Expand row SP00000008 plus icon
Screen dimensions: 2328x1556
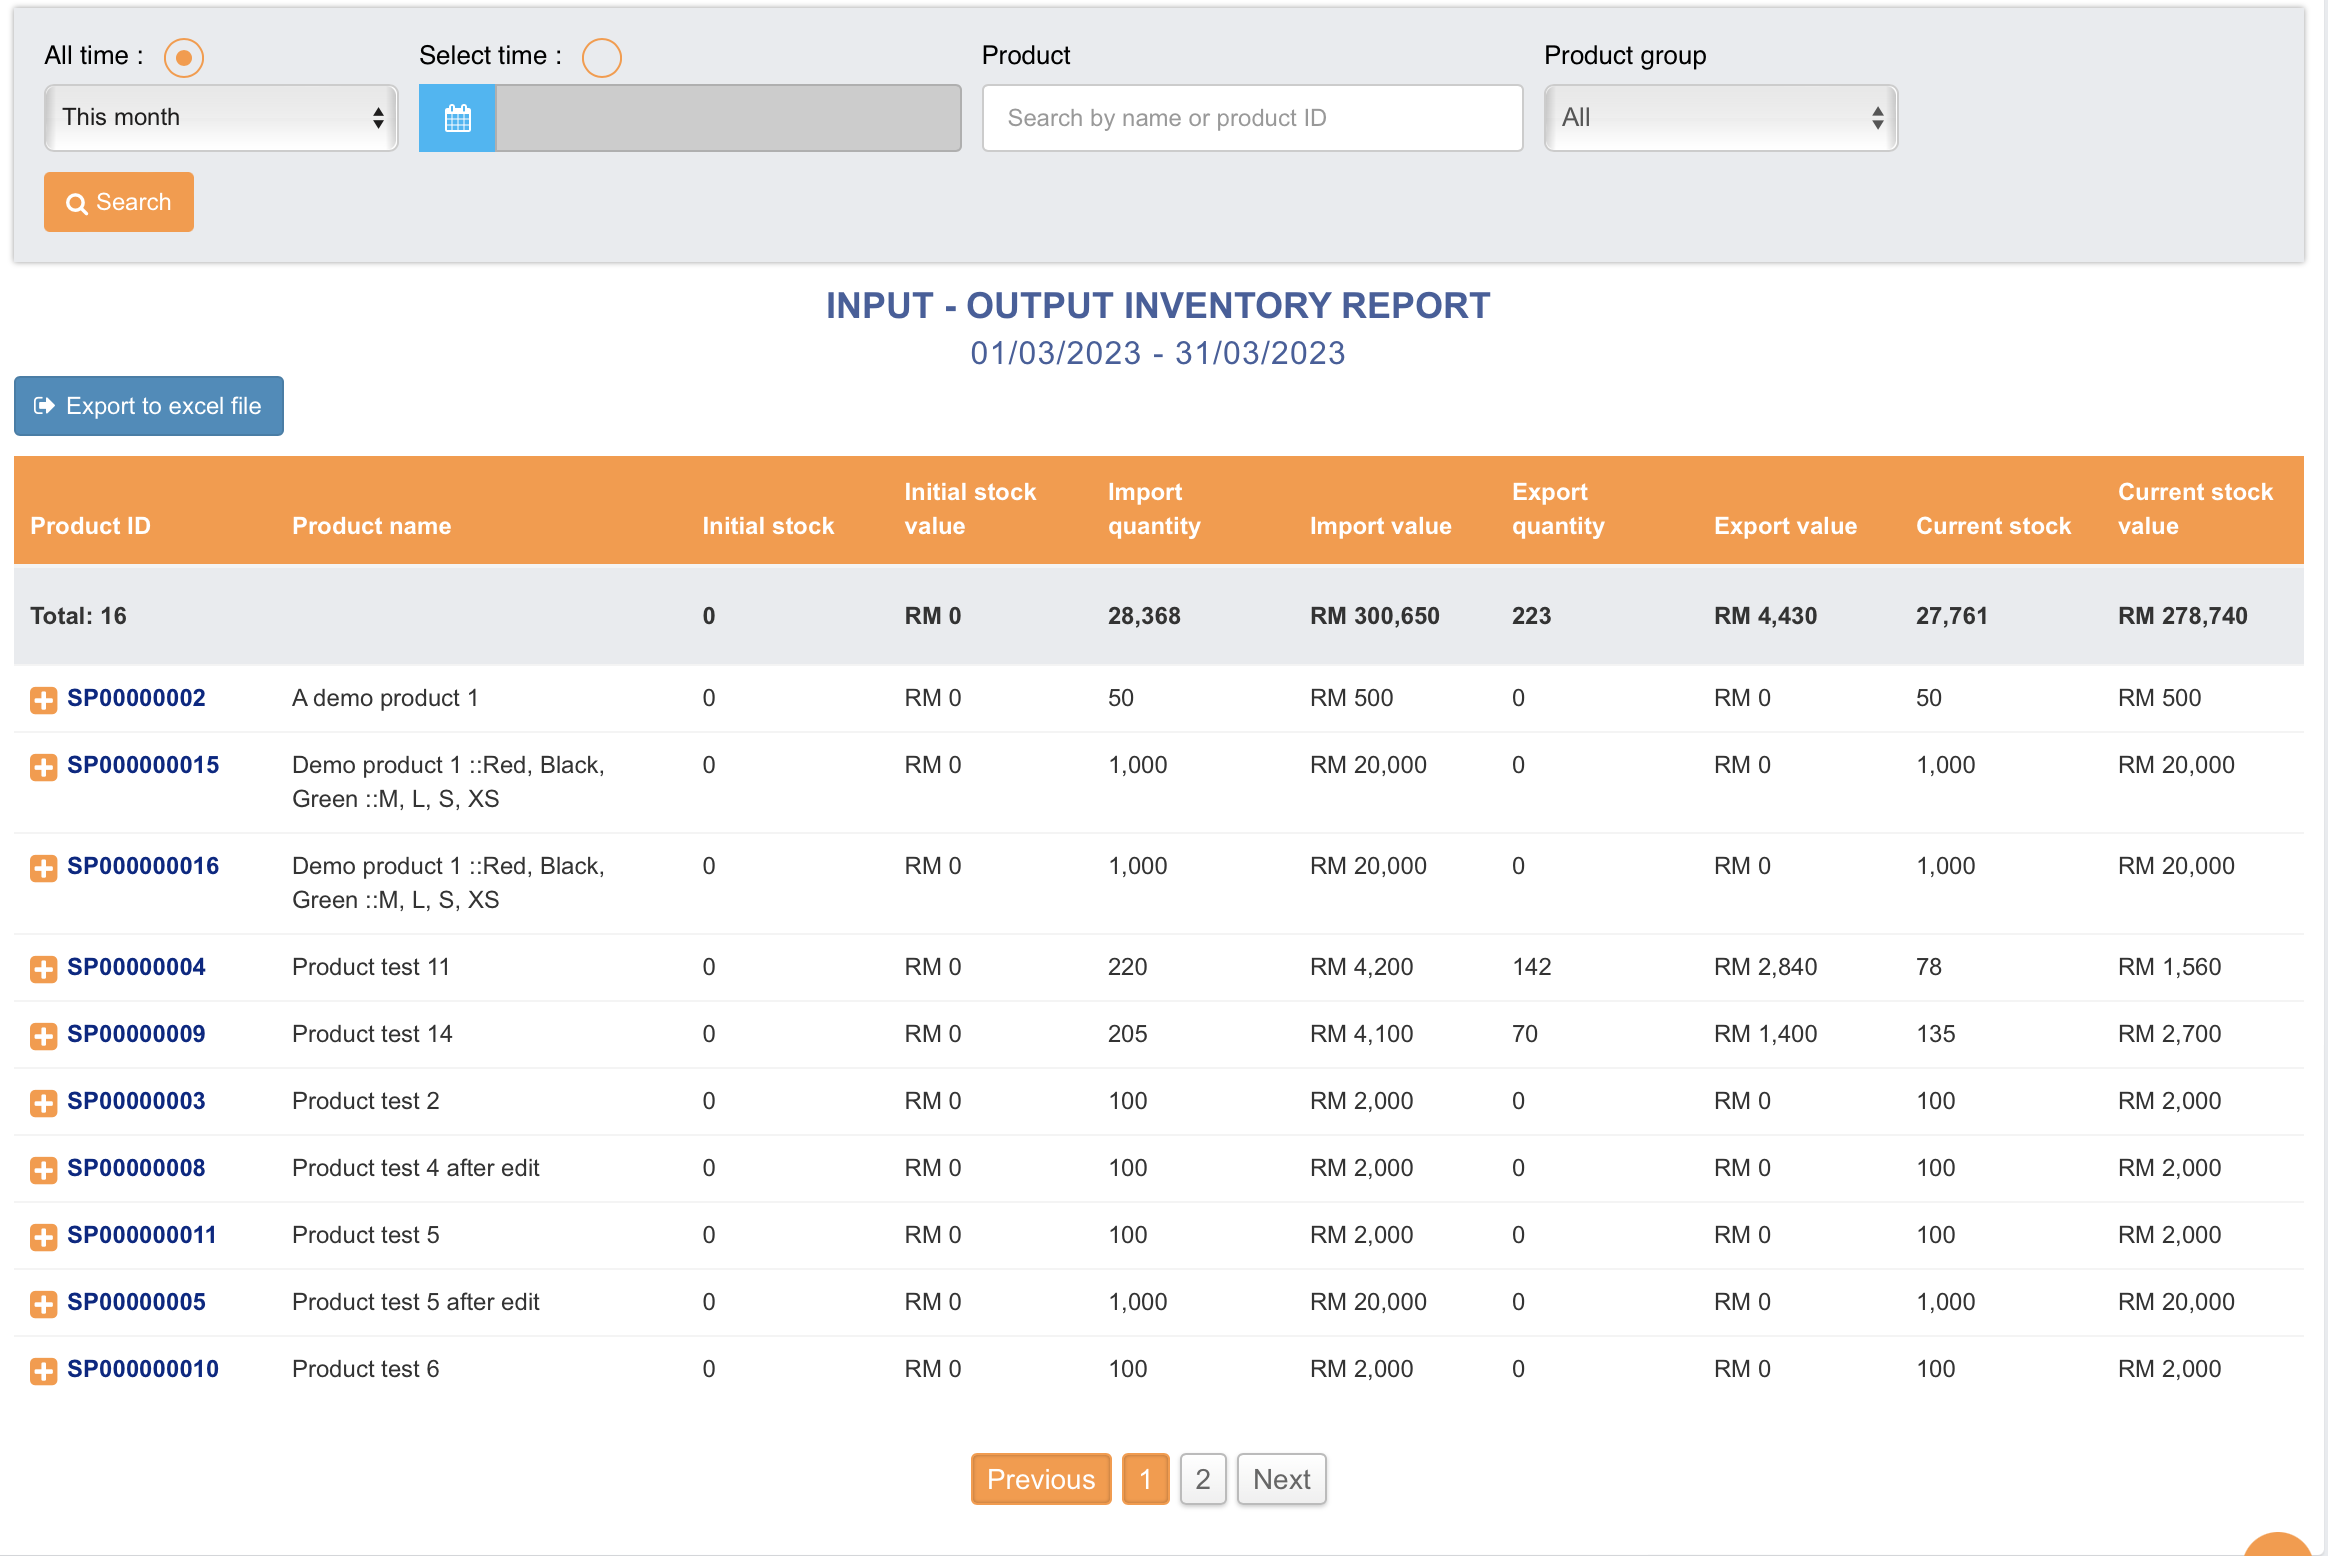43,1170
